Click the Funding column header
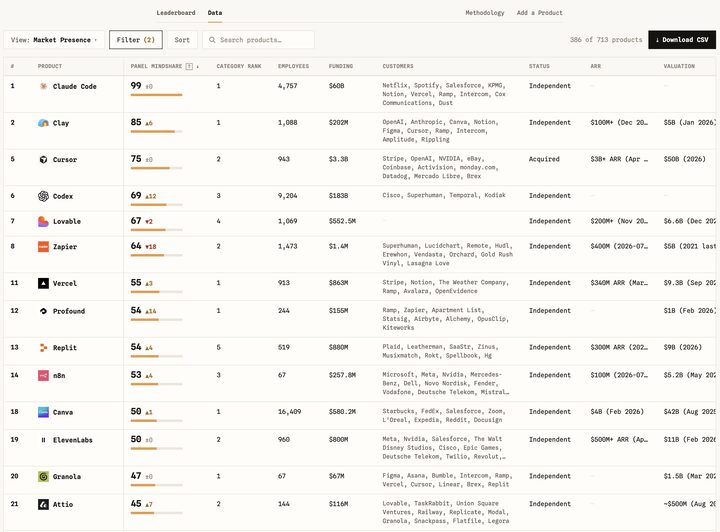The image size is (720, 532). [341, 66]
